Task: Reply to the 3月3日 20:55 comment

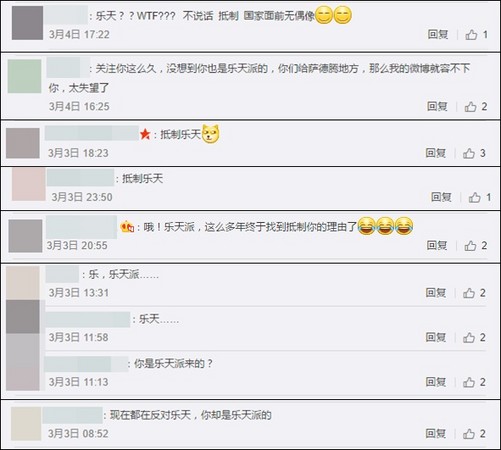Action: click(x=437, y=245)
